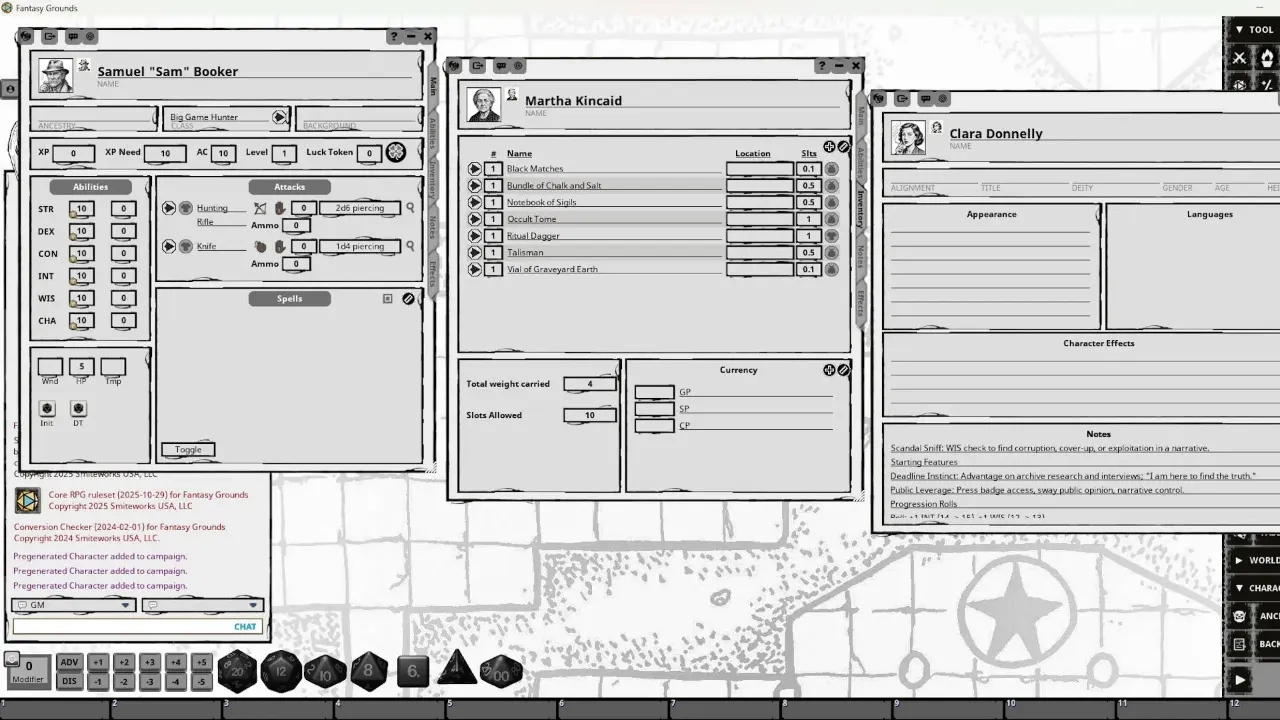Roll the d10 die
The width and height of the screenshot is (1280, 720).
(325, 671)
